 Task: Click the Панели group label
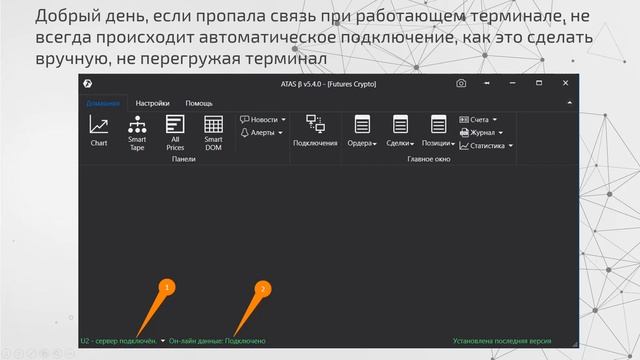184,159
